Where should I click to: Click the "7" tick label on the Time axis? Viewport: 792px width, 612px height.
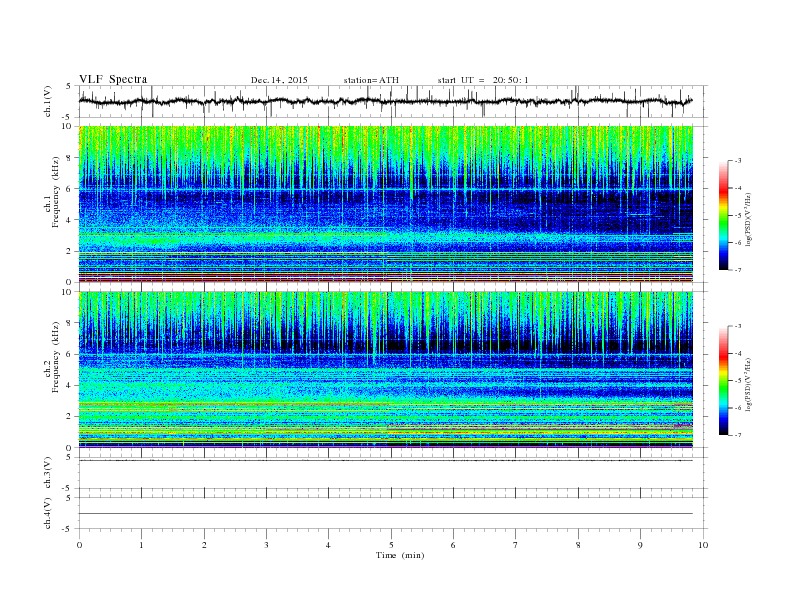(x=516, y=545)
